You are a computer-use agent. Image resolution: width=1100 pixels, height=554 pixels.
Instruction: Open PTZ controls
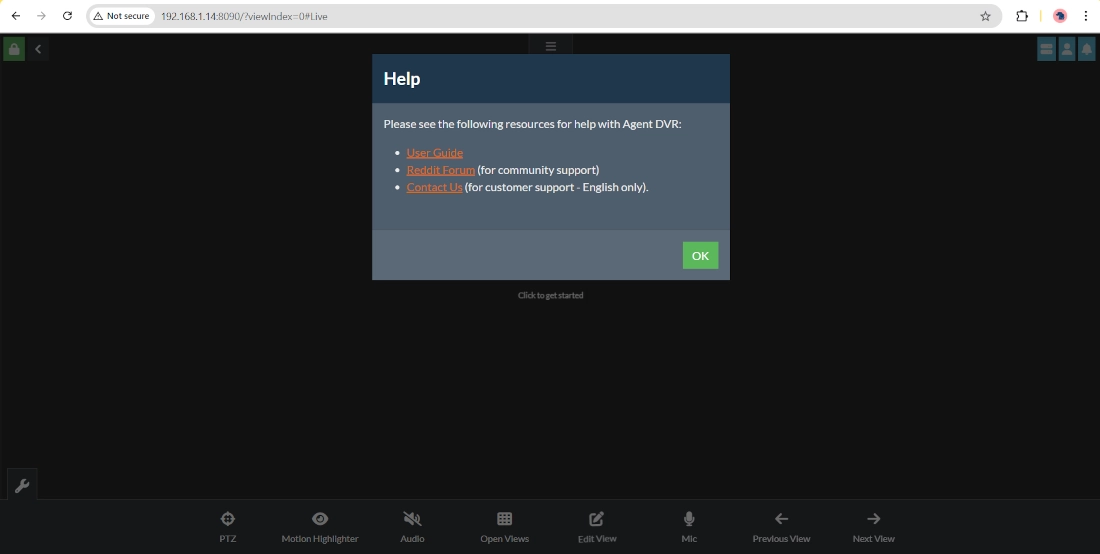tap(227, 527)
